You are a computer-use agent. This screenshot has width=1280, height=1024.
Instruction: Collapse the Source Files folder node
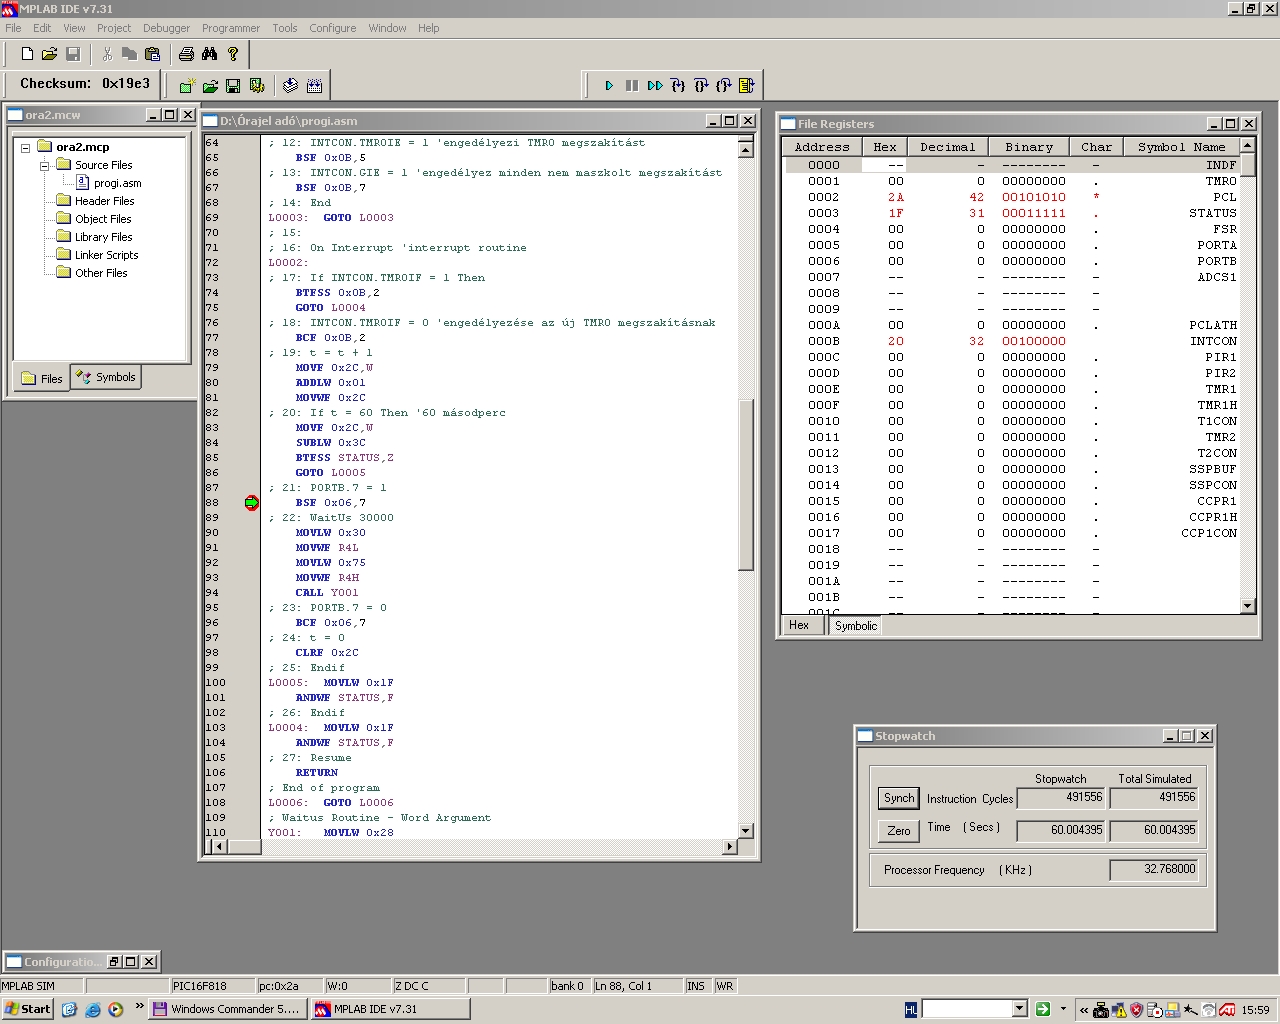click(x=45, y=165)
